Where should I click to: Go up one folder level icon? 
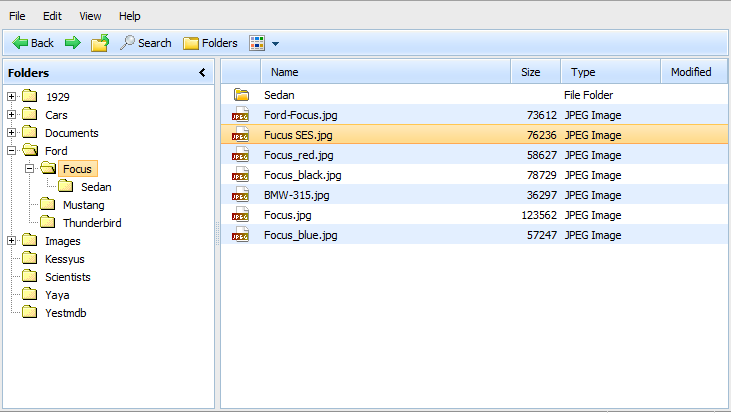tap(100, 43)
